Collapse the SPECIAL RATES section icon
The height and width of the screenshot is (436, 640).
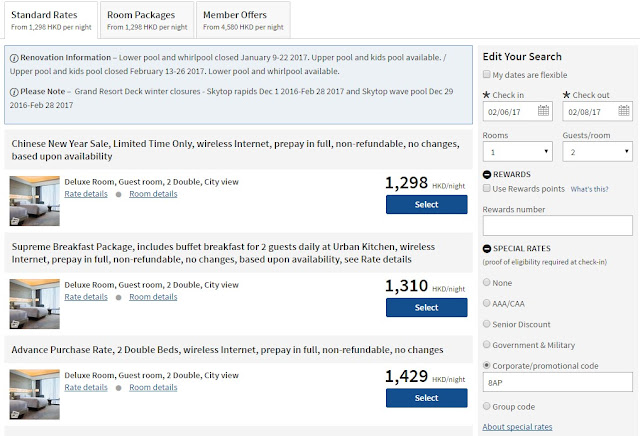pyautogui.click(x=487, y=248)
